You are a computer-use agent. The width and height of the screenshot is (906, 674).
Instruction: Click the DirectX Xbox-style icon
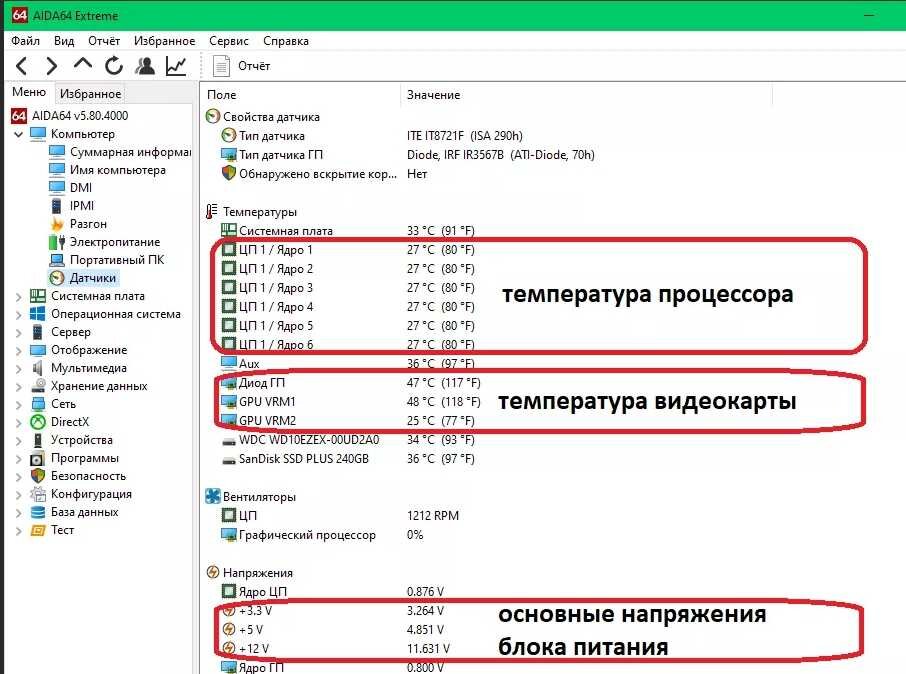tap(38, 422)
